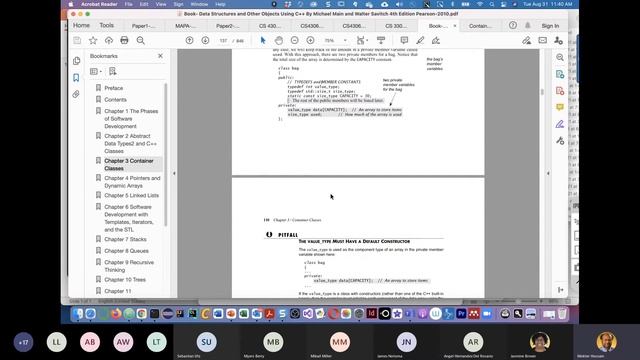Screen dimensions: 640x360
Task: Print the document using the printer icon
Action: (124, 40)
